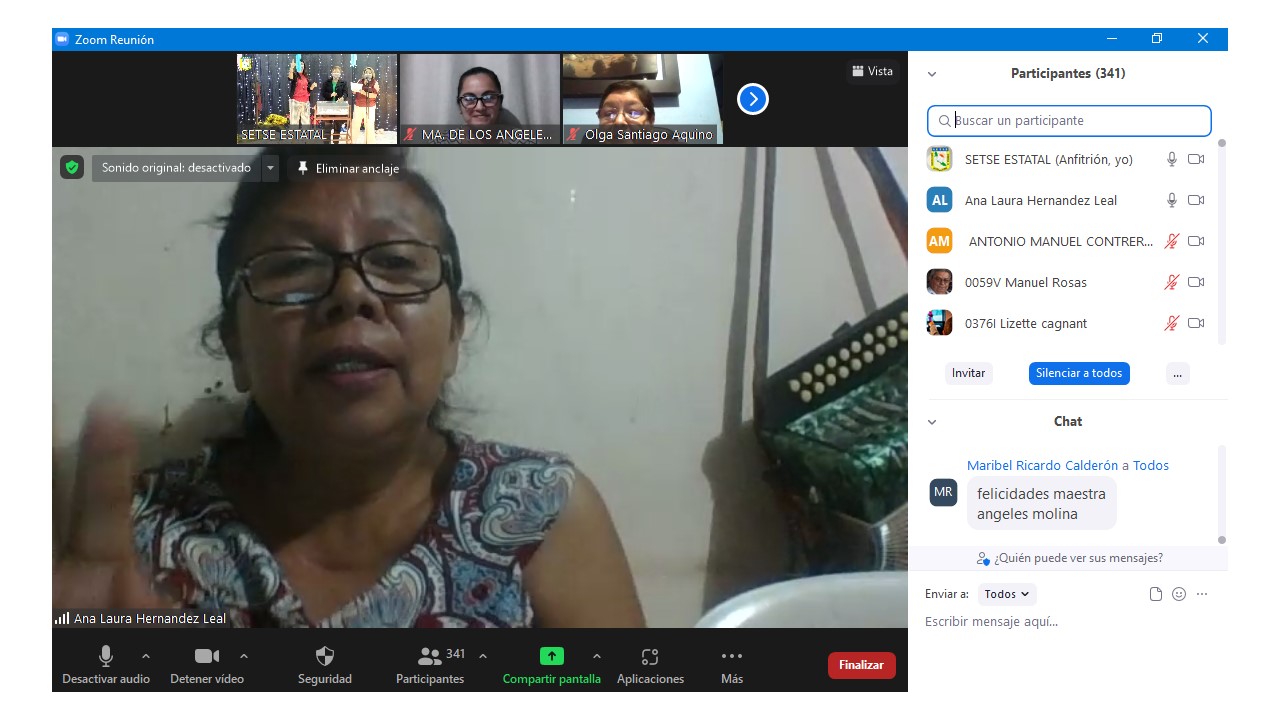Click the green Compartir pantalla icon

tap(551, 656)
